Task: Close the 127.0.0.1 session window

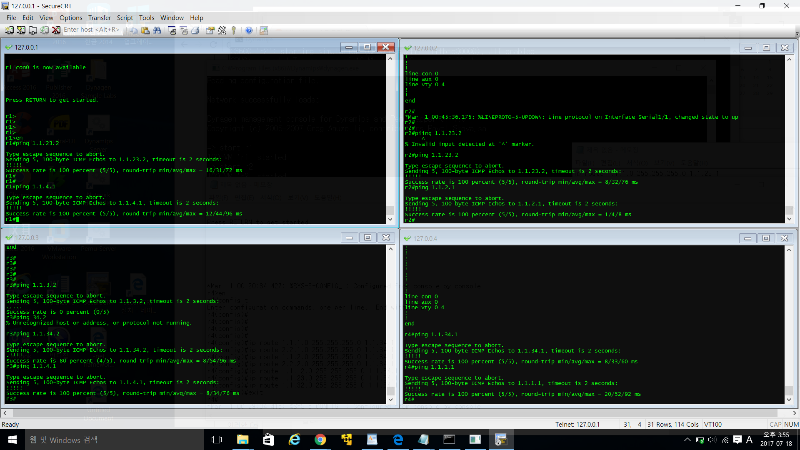Action: pyautogui.click(x=386, y=47)
